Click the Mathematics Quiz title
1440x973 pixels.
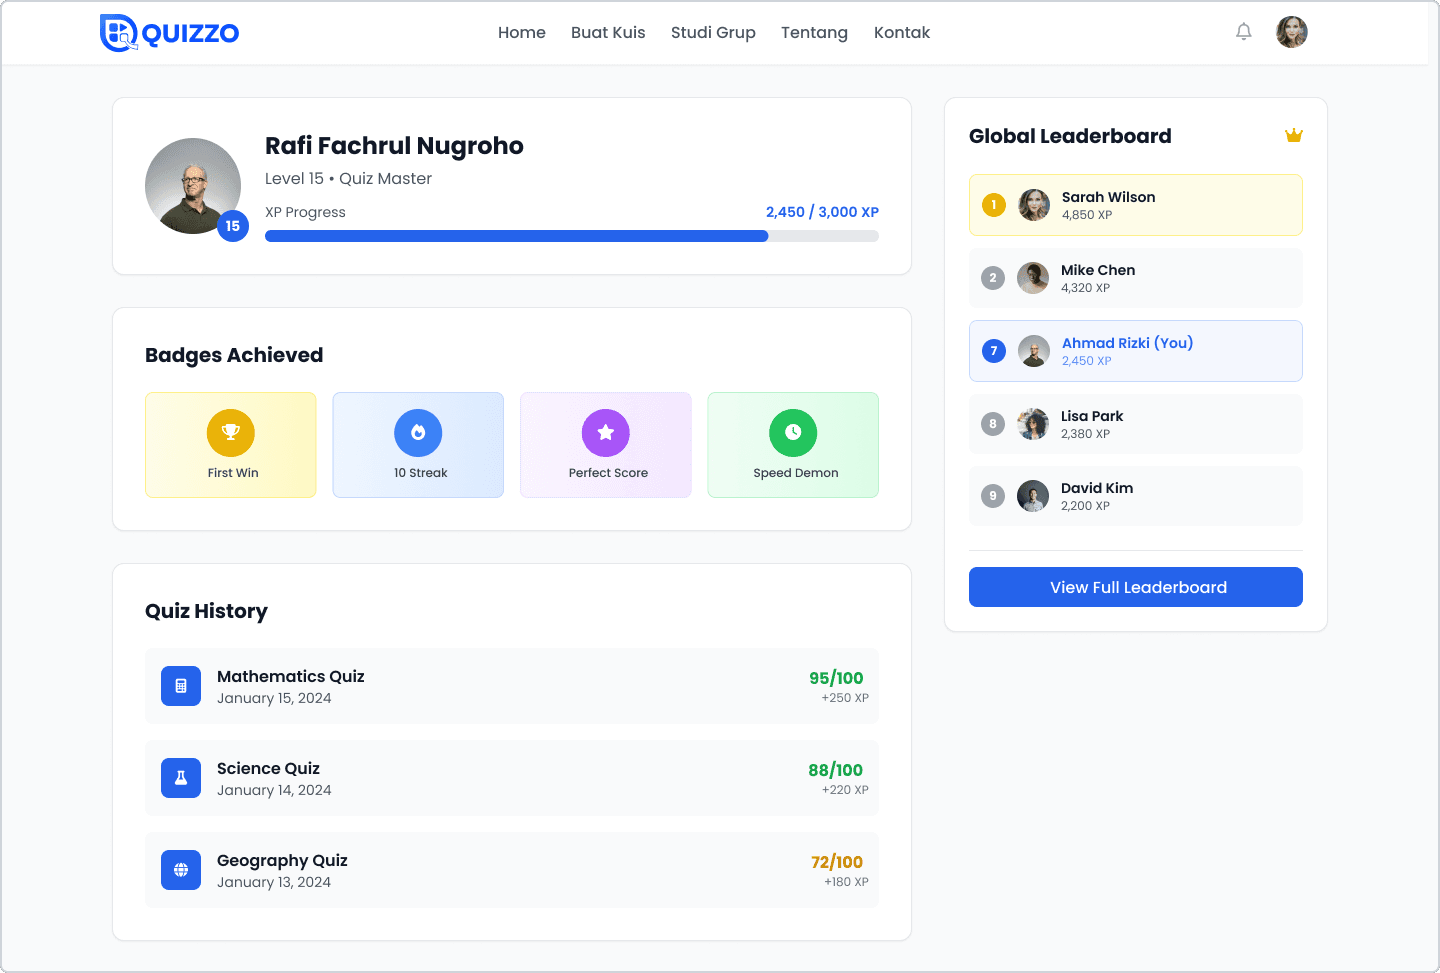(291, 677)
